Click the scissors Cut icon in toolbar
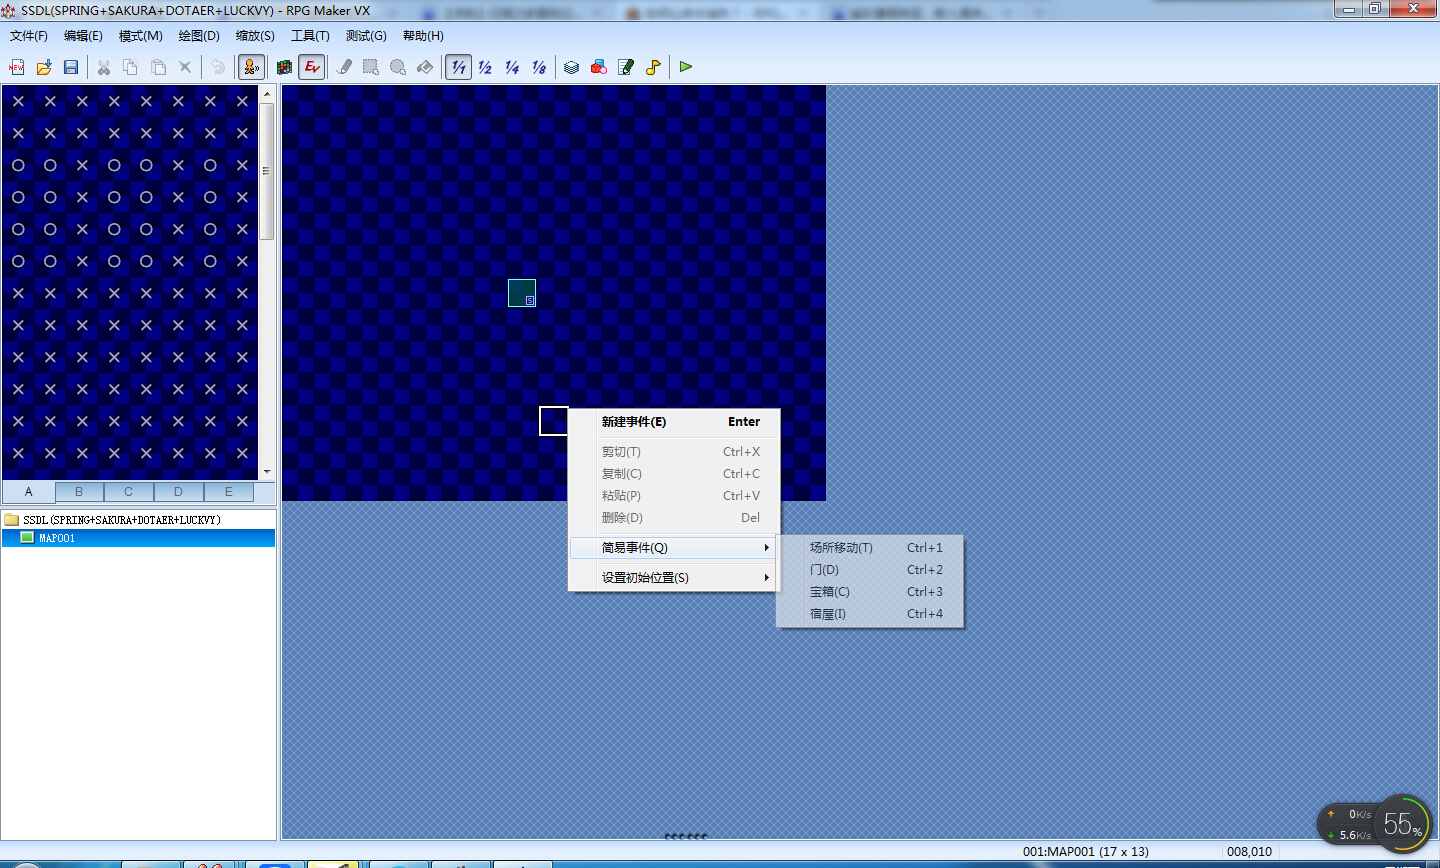Image resolution: width=1440 pixels, height=868 pixels. coord(103,67)
